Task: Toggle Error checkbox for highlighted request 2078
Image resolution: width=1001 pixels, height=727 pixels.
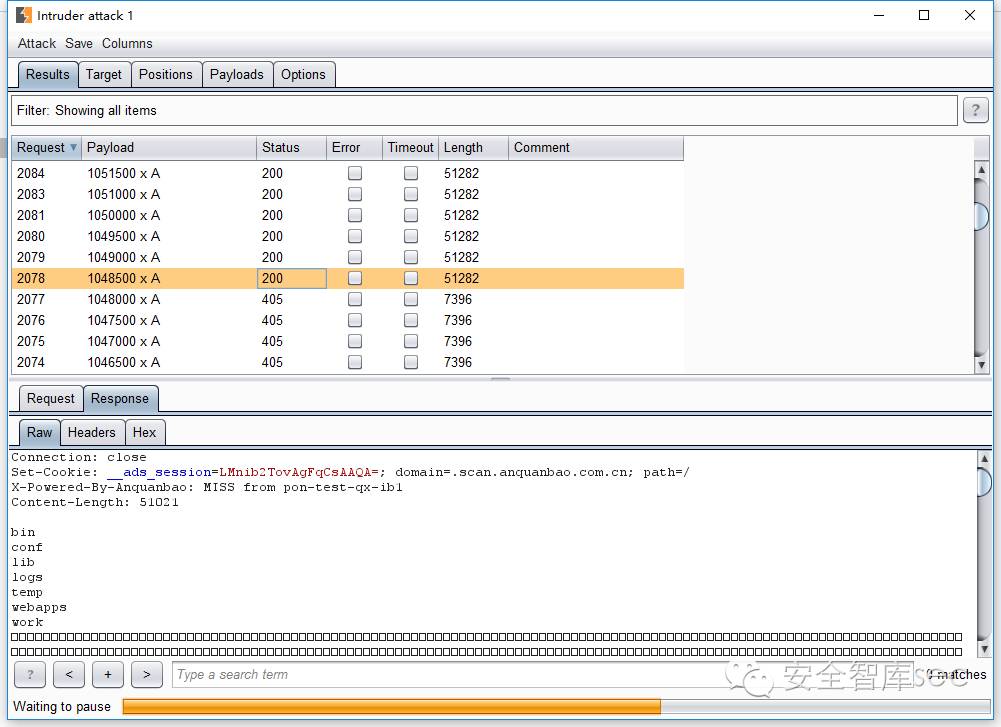Action: coord(355,278)
